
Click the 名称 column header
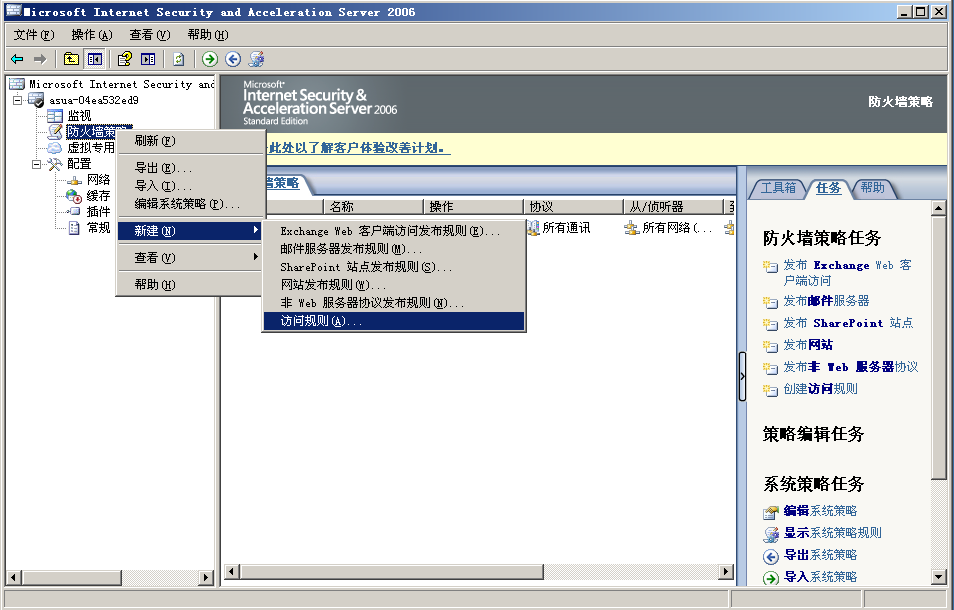coord(374,206)
